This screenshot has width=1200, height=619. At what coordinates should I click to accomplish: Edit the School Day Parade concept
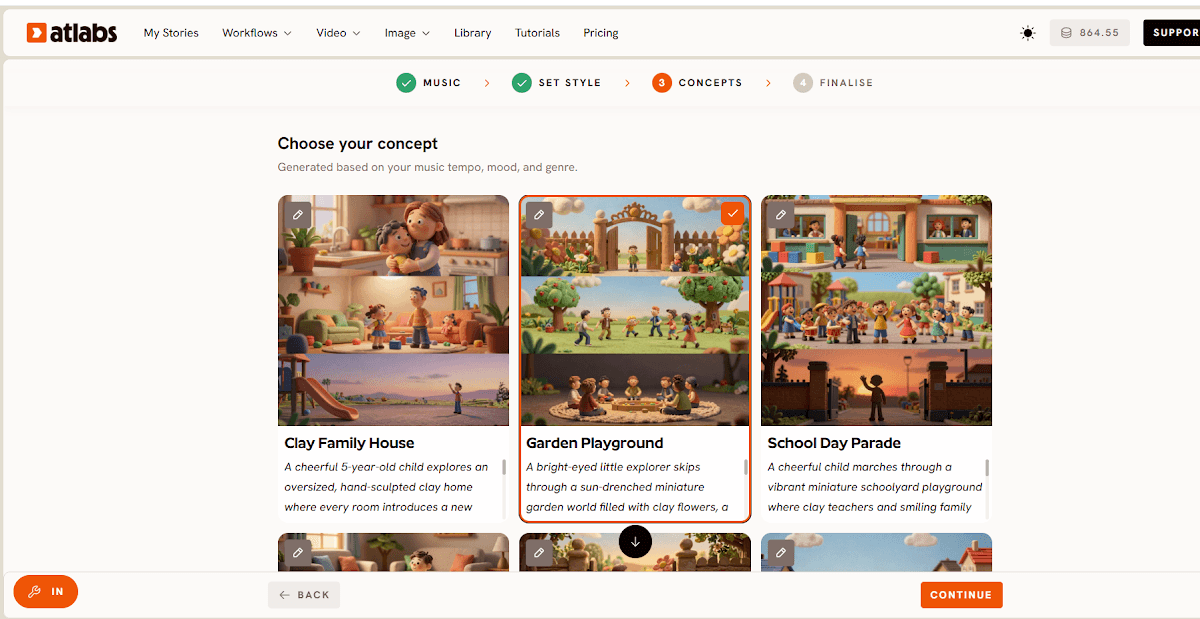(780, 214)
